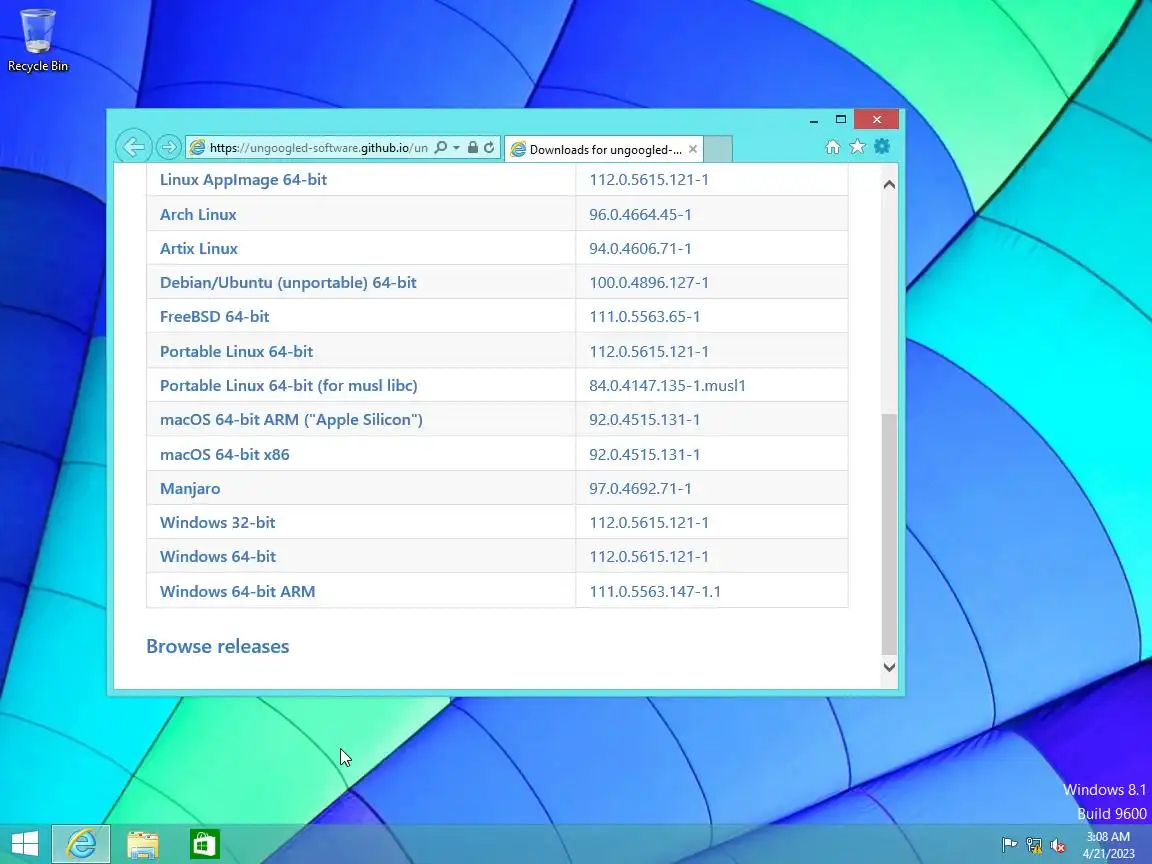Click version 94.0.4606.71-1 for Artix Linux
The height and width of the screenshot is (864, 1152).
tap(640, 248)
